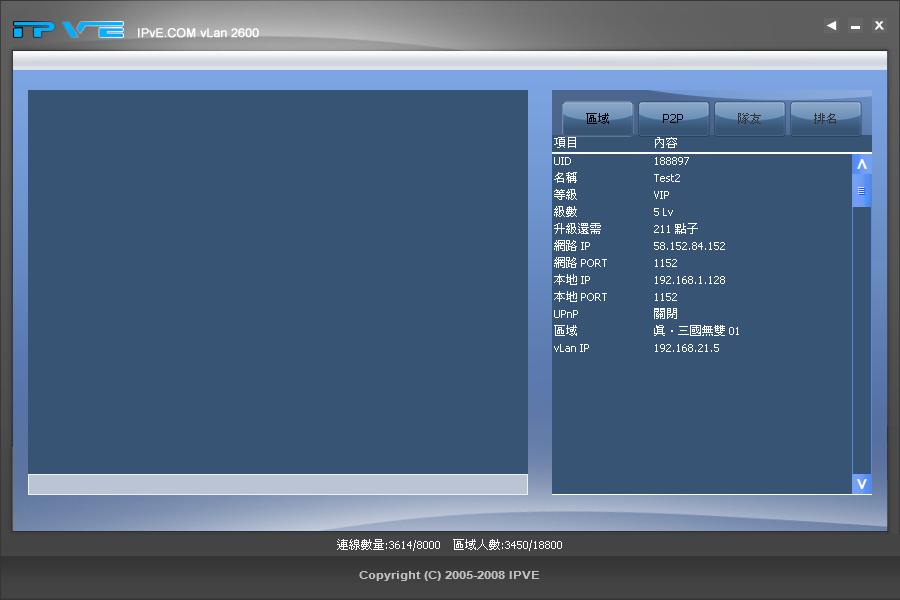This screenshot has width=900, height=600.
Task: Select network IP 58.152.84.152
Action: 689,246
